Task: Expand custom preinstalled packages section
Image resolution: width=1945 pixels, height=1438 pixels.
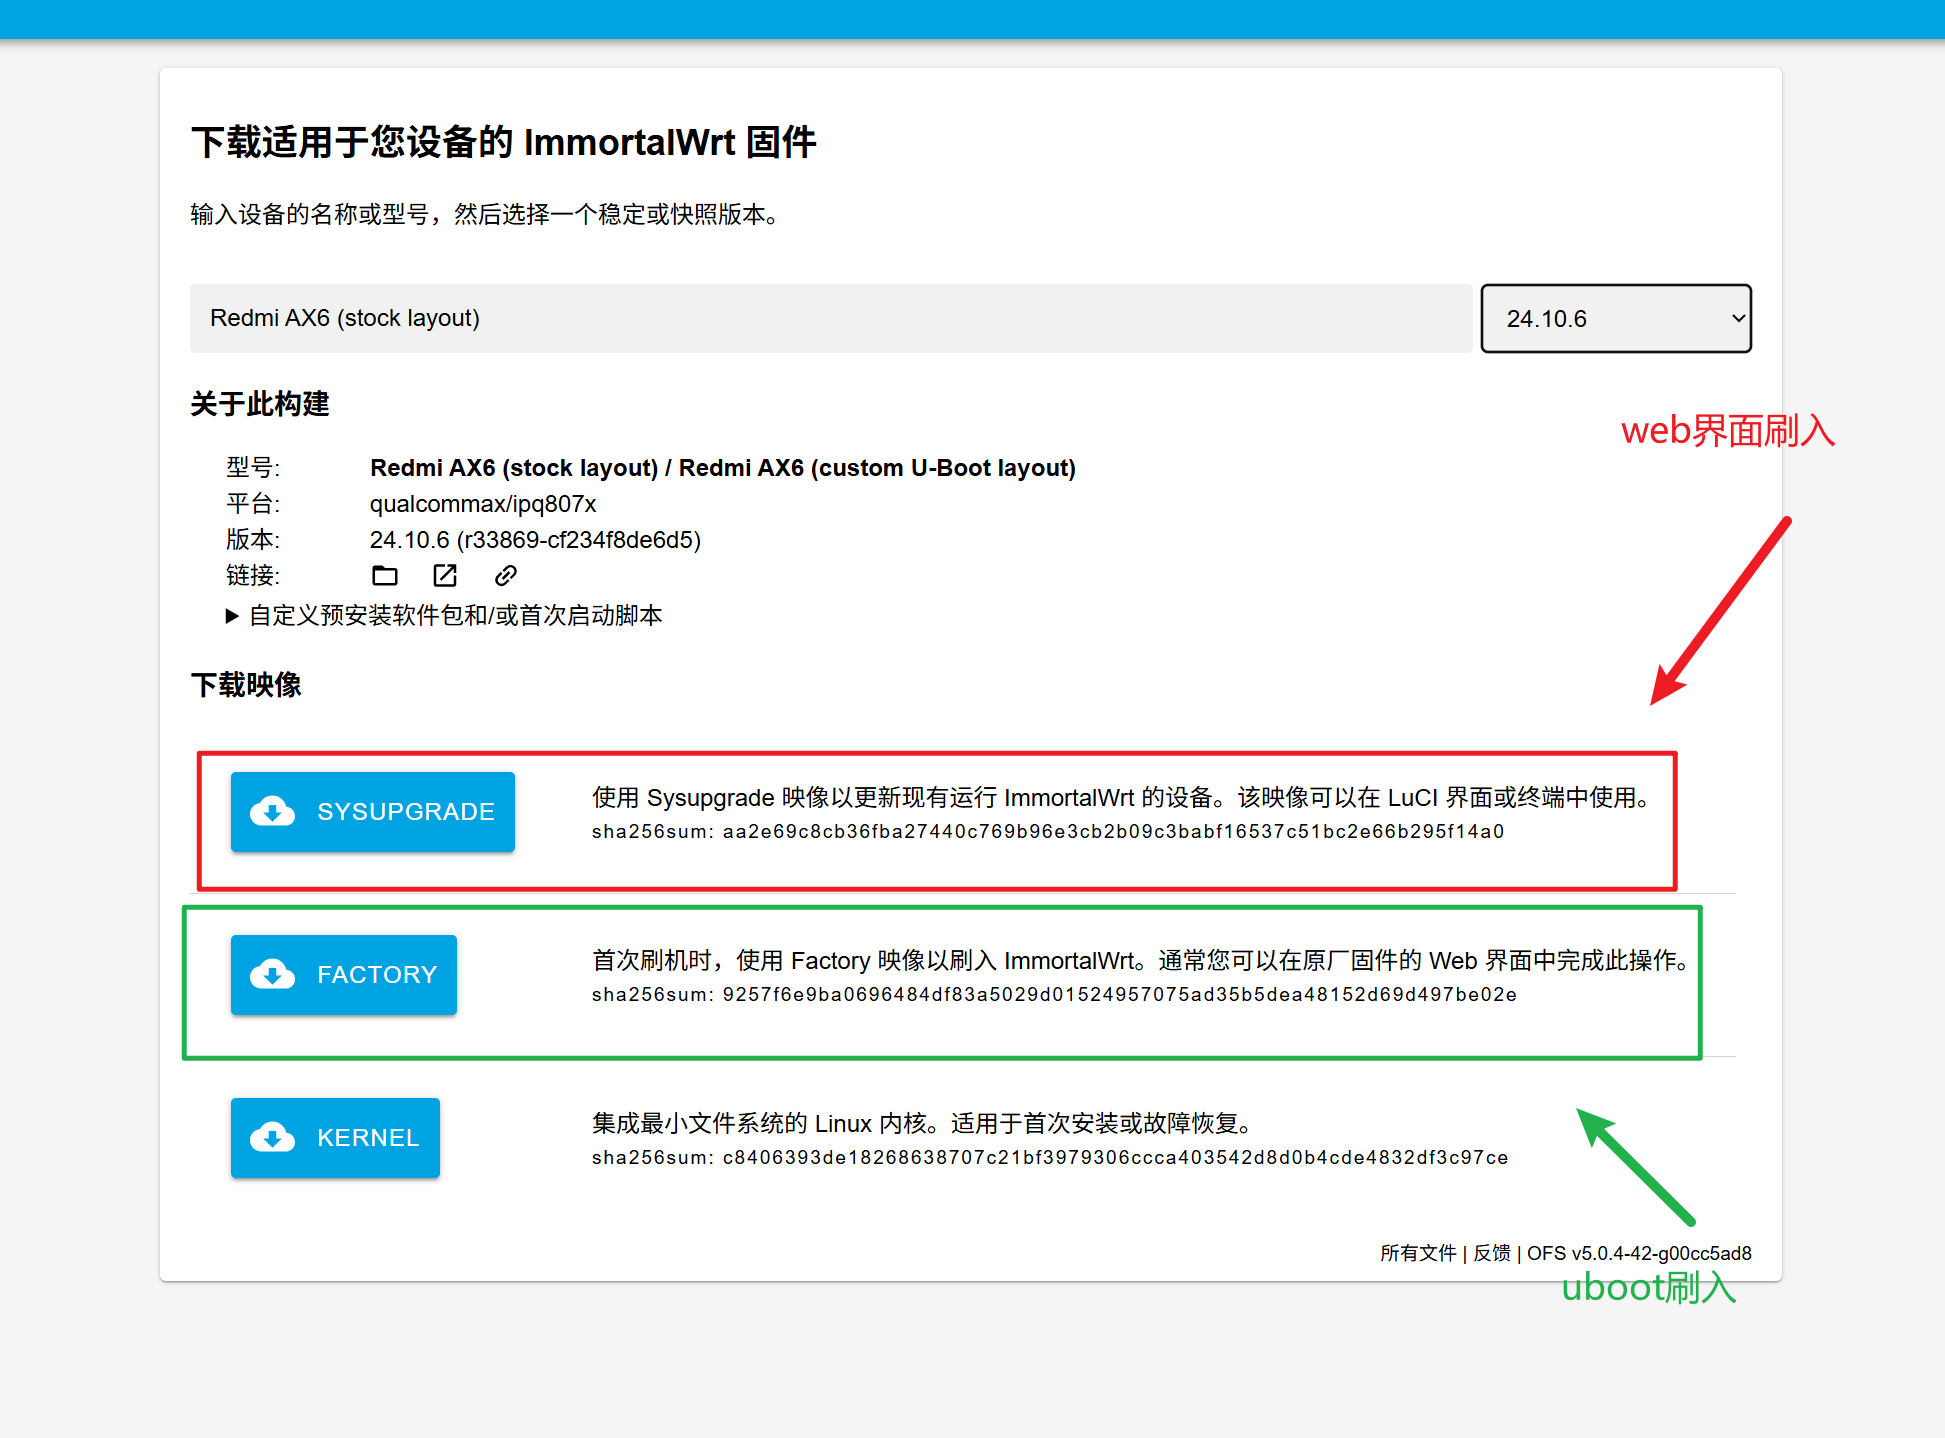Action: point(445,615)
